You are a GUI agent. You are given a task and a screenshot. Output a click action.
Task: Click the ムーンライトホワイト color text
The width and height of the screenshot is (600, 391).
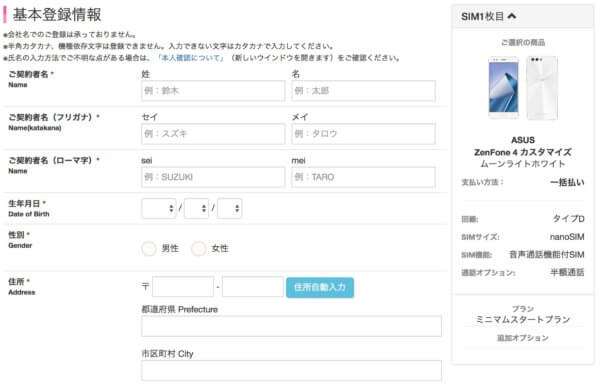click(523, 164)
